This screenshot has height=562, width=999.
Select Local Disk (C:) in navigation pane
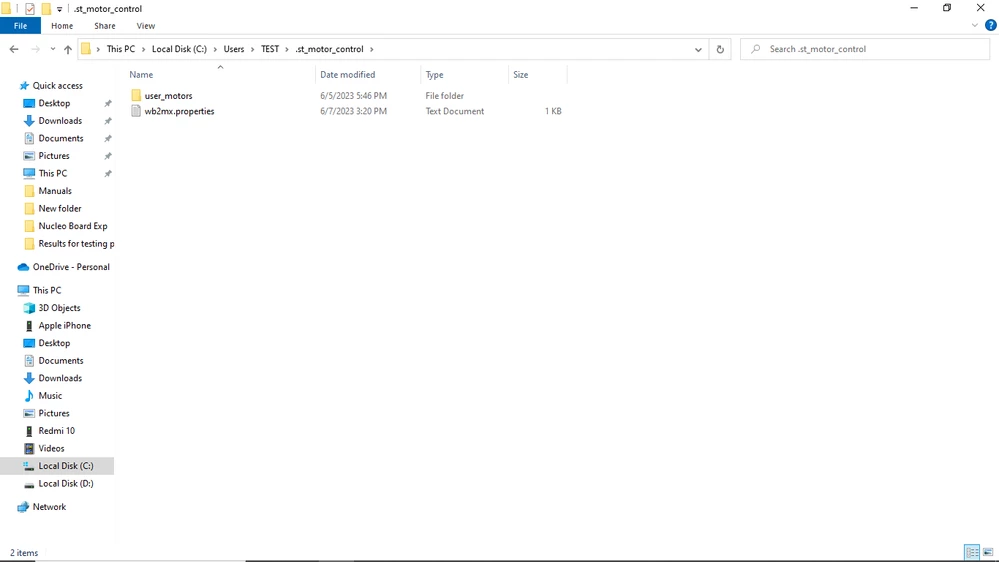[x=66, y=466]
